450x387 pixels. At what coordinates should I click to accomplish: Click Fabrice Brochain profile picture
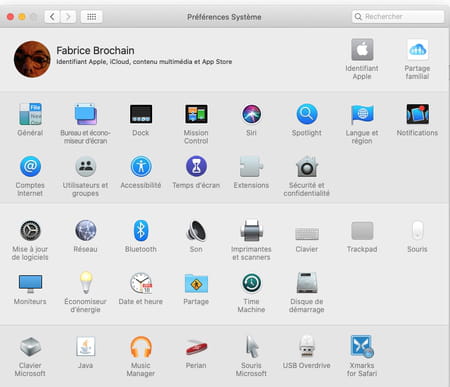[32, 59]
